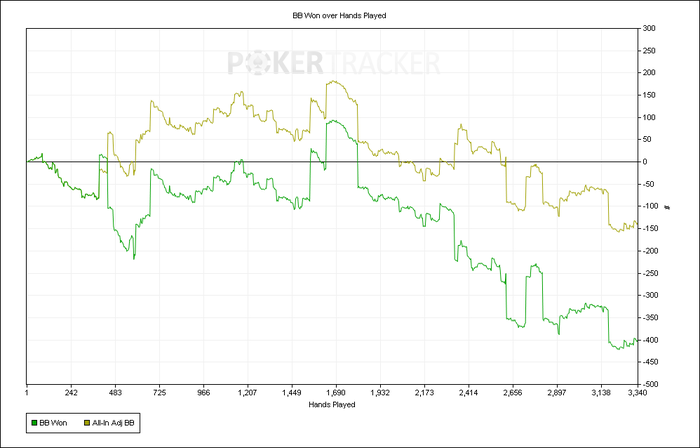The height and width of the screenshot is (448, 700).
Task: Click y-axis label -200
Action: coord(650,251)
